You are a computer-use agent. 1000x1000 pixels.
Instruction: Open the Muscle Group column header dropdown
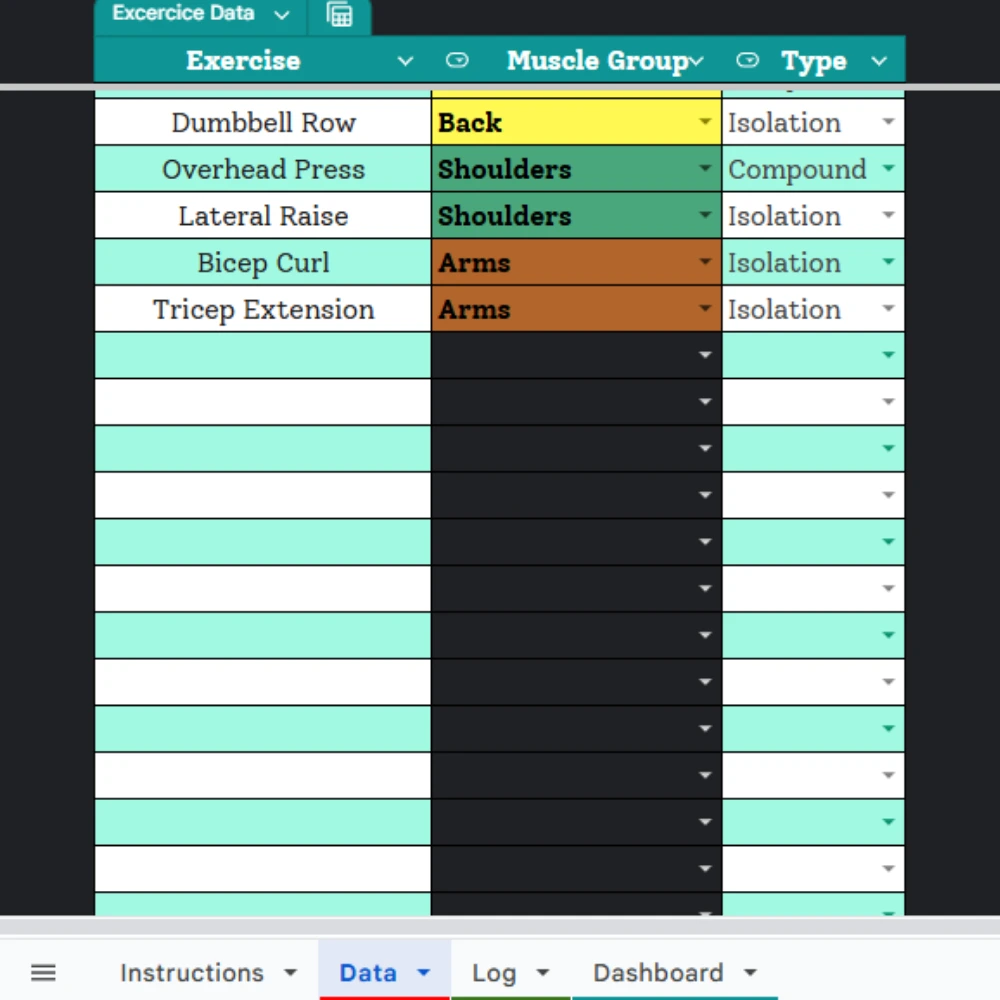pyautogui.click(x=697, y=61)
